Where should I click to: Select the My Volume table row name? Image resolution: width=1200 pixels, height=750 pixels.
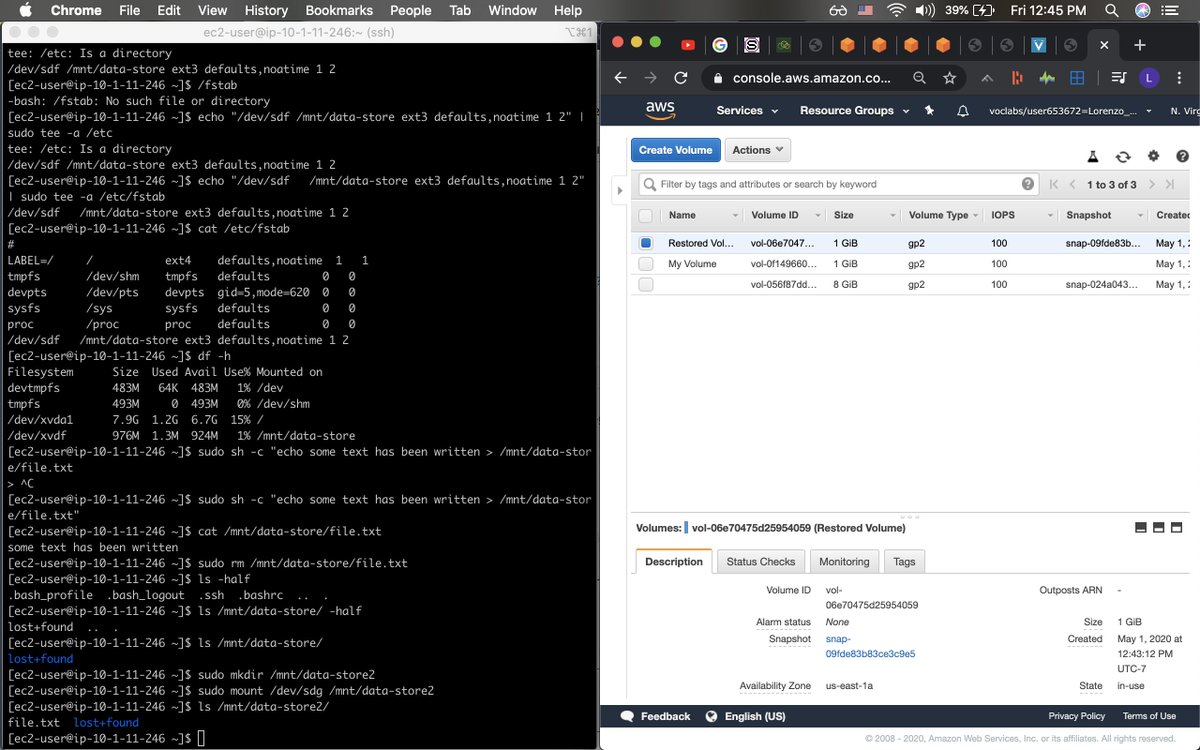[692, 264]
